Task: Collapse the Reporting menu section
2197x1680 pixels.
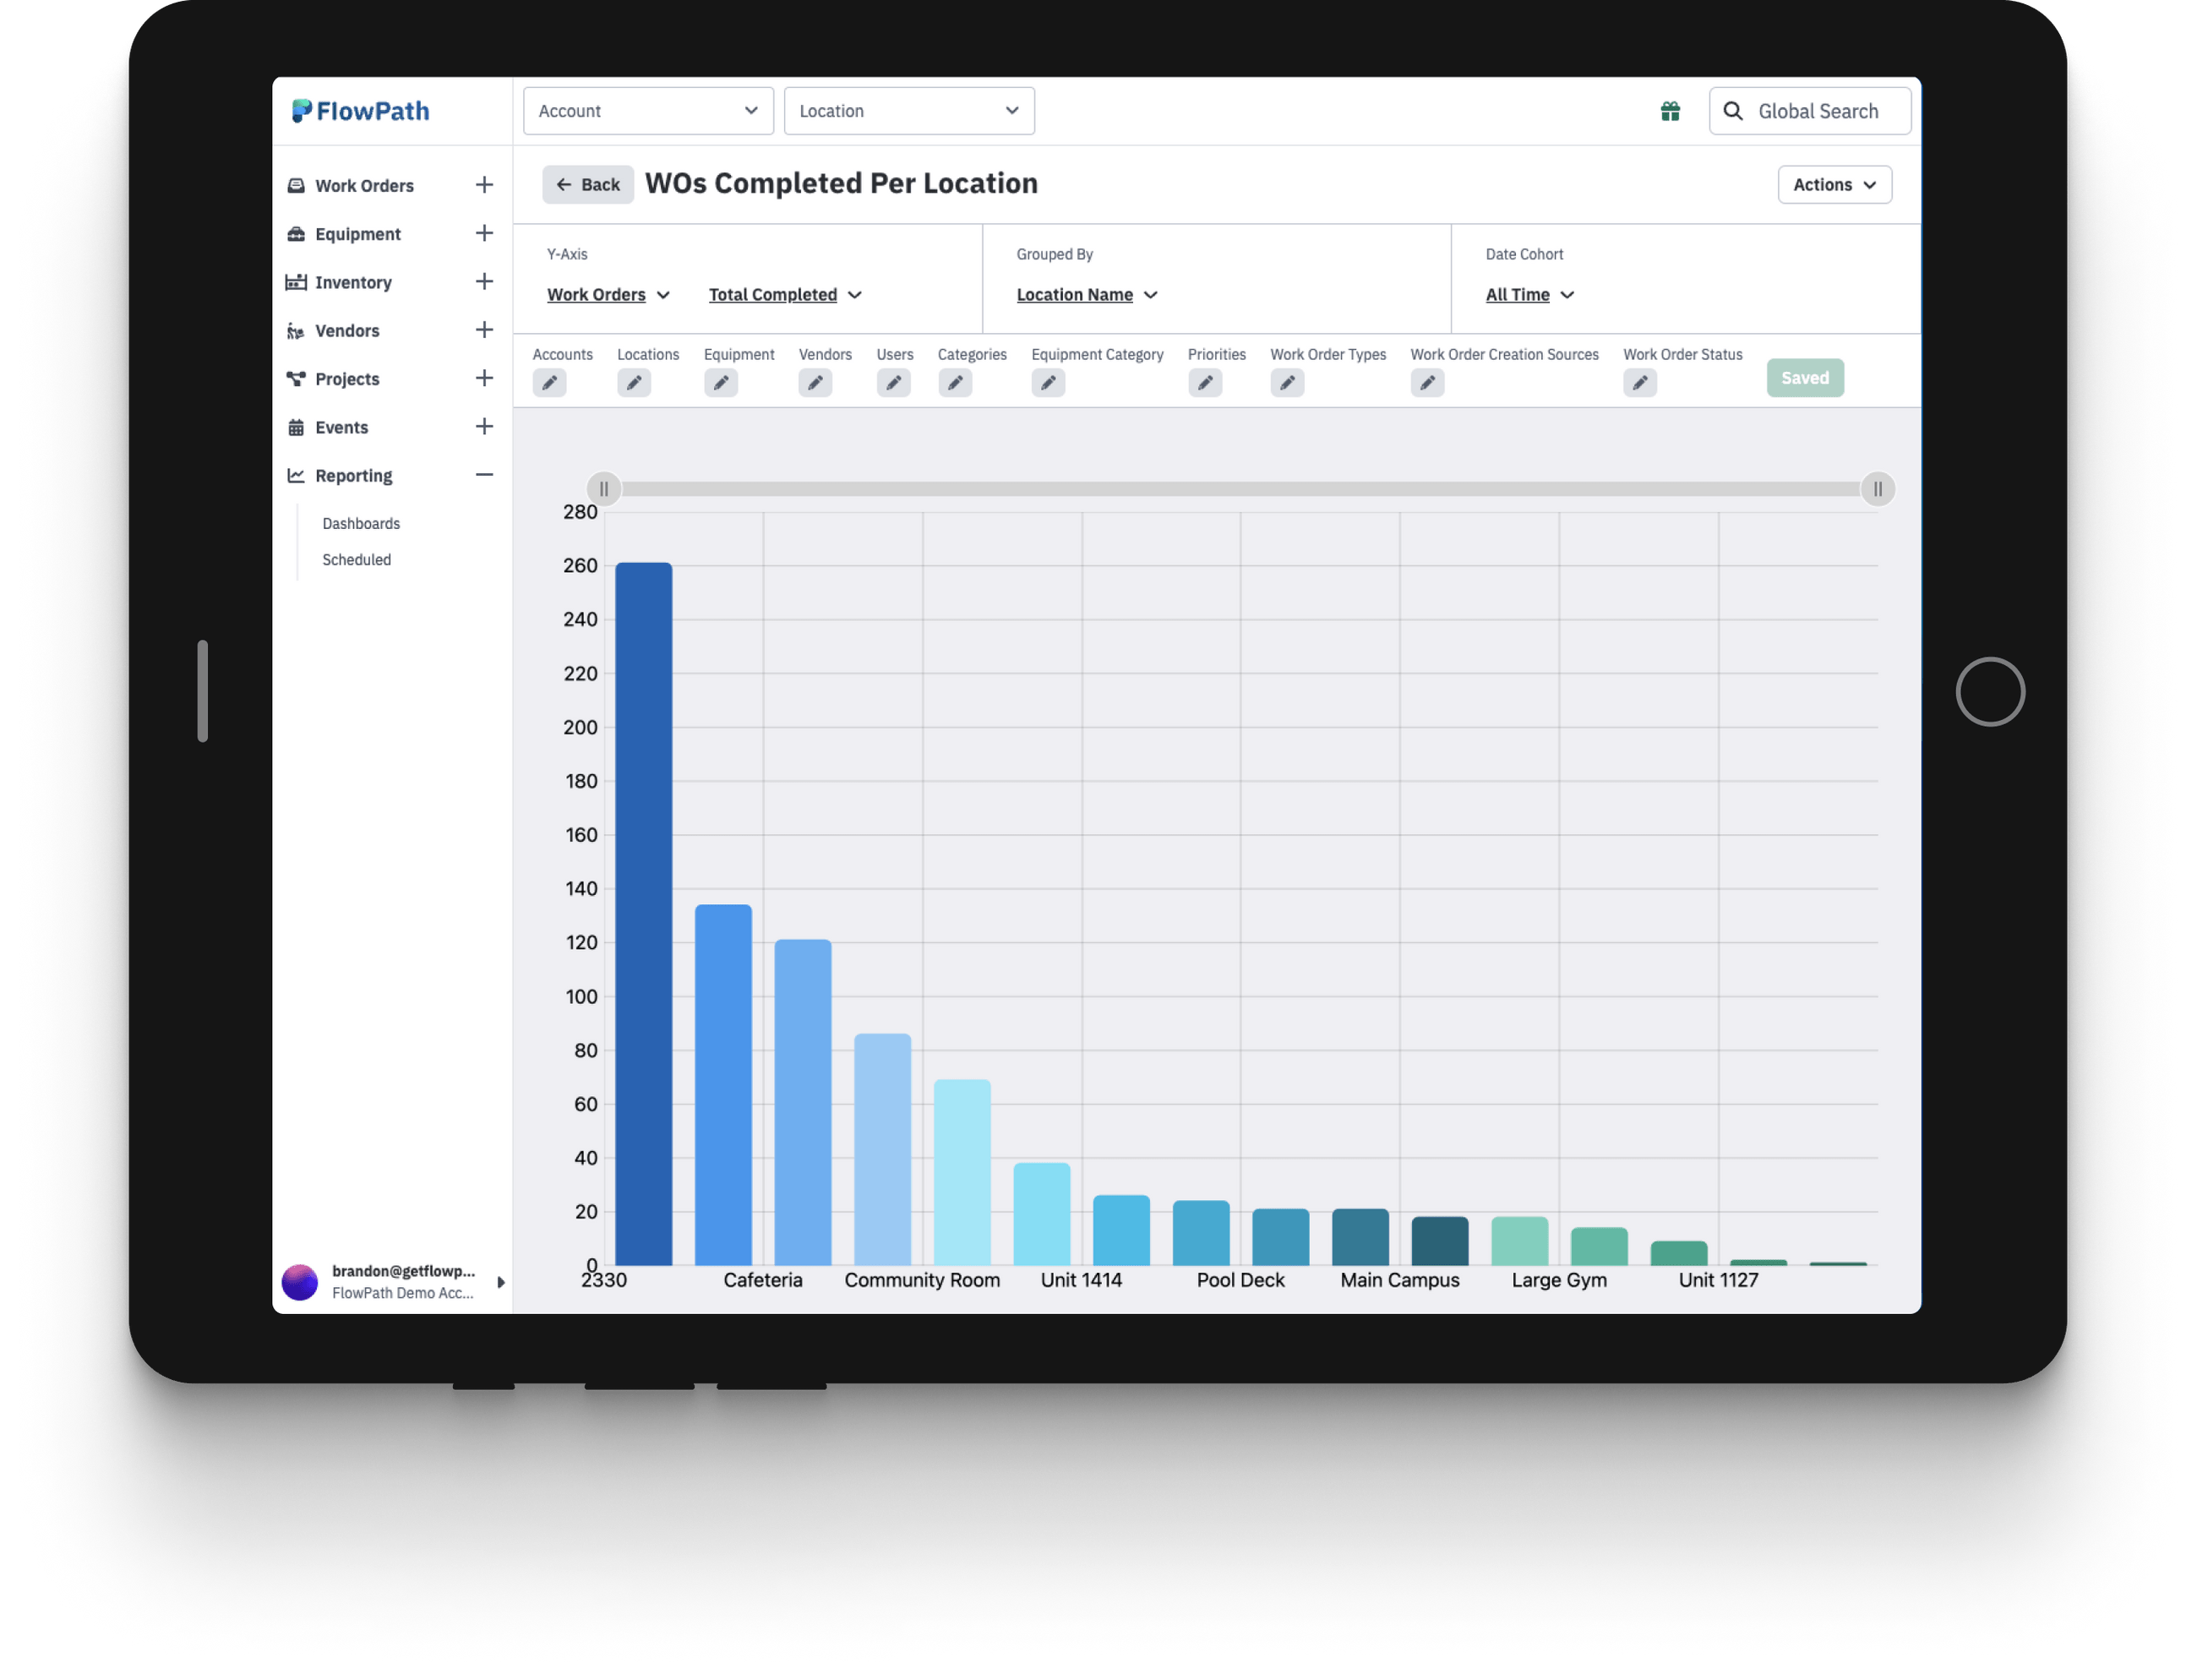Action: [484, 475]
